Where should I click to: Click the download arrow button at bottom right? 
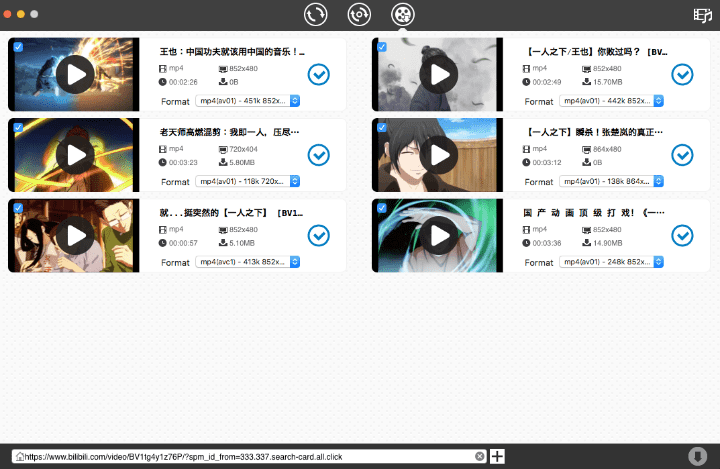(x=696, y=456)
